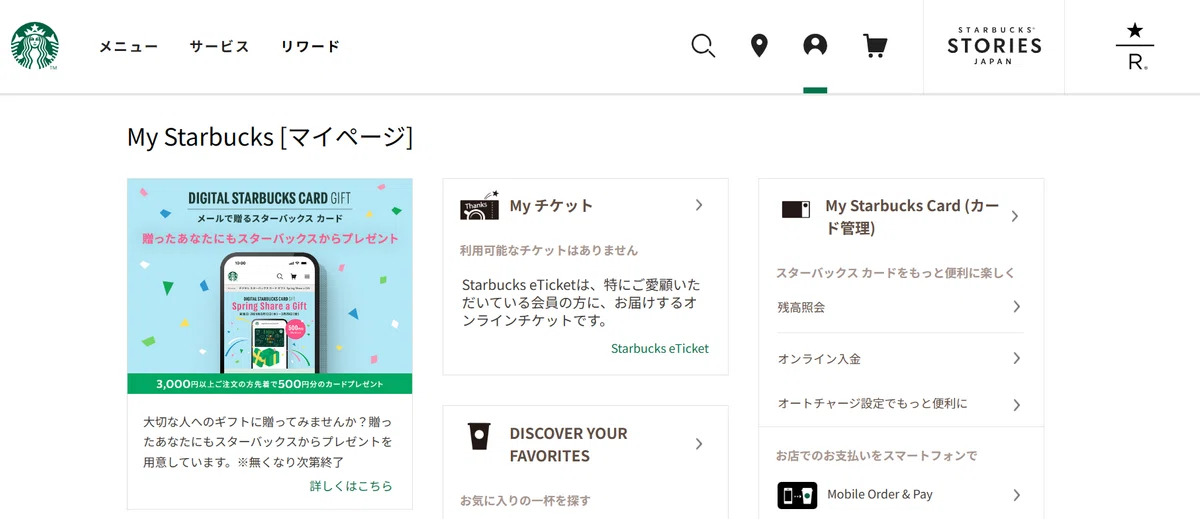Click the My チケット ticket icon
1200x519 pixels.
tap(480, 205)
